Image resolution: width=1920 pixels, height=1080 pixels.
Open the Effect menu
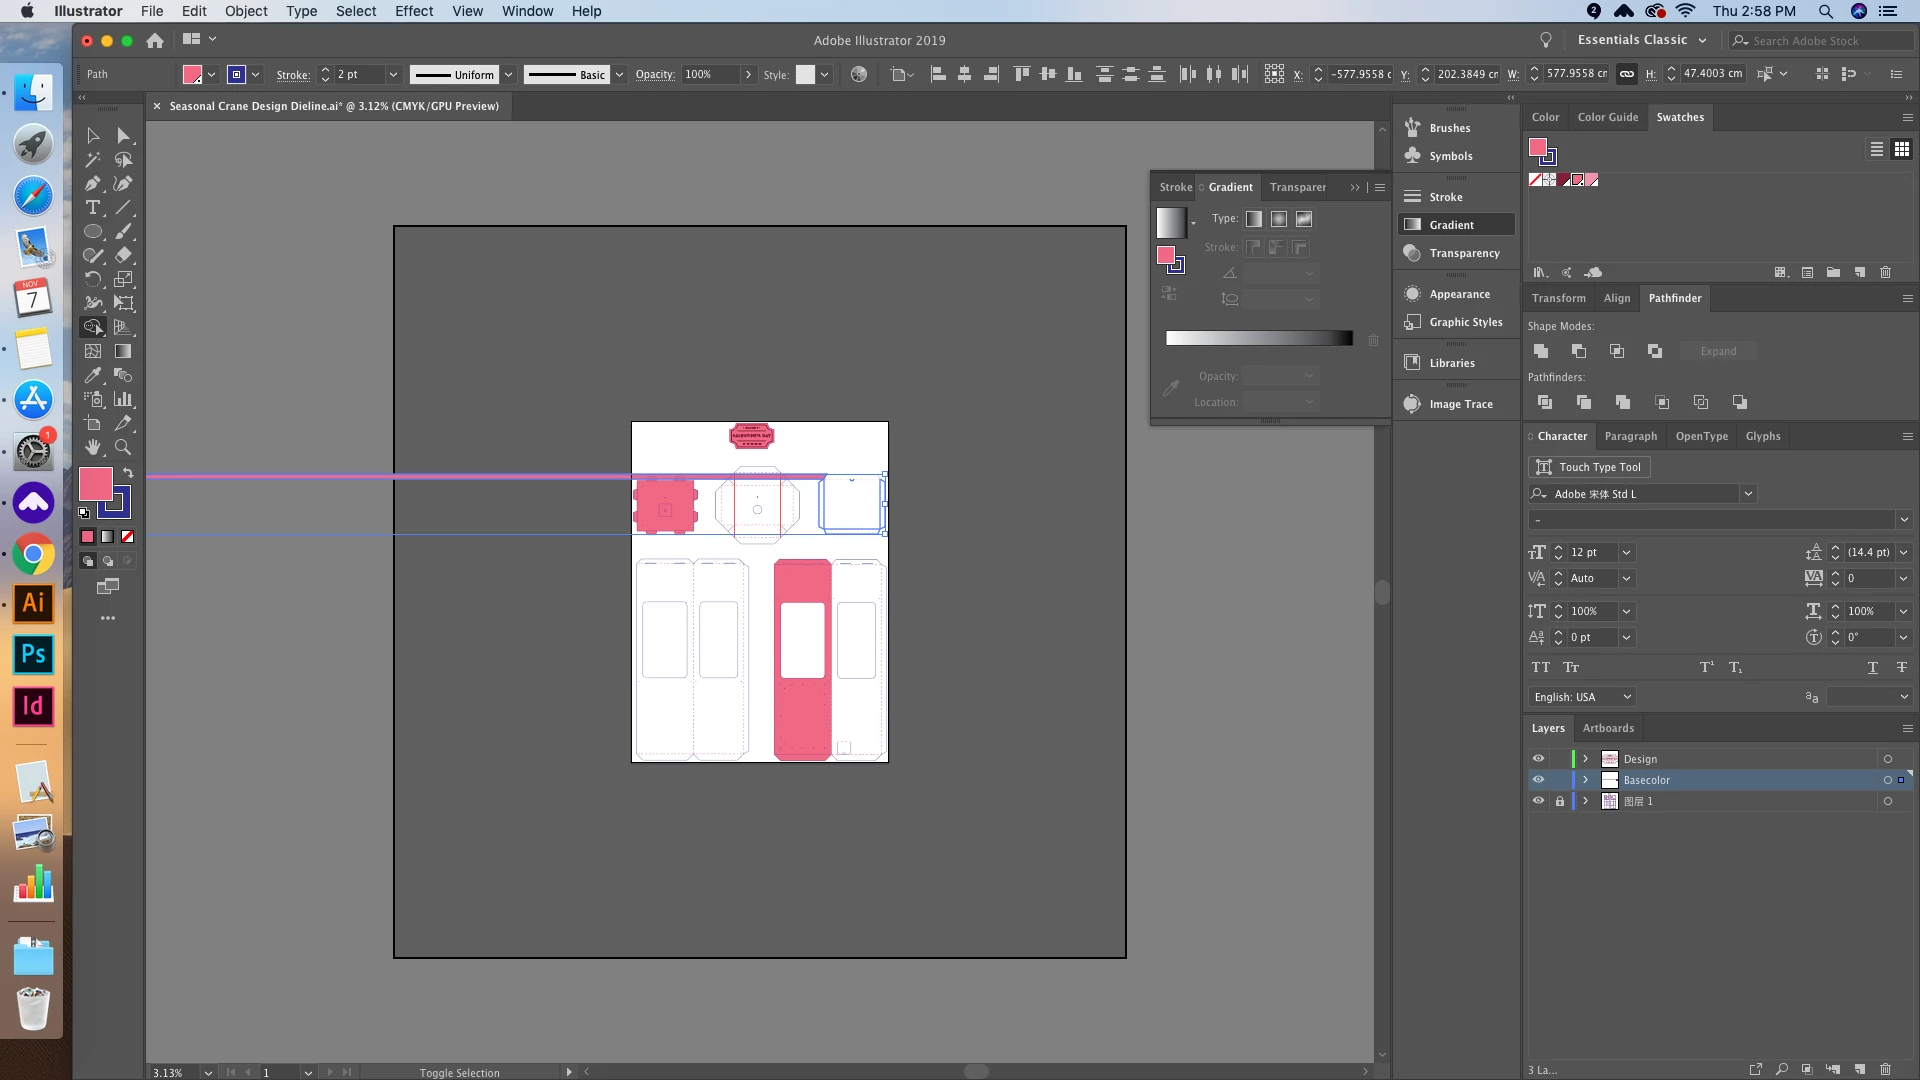tap(413, 11)
